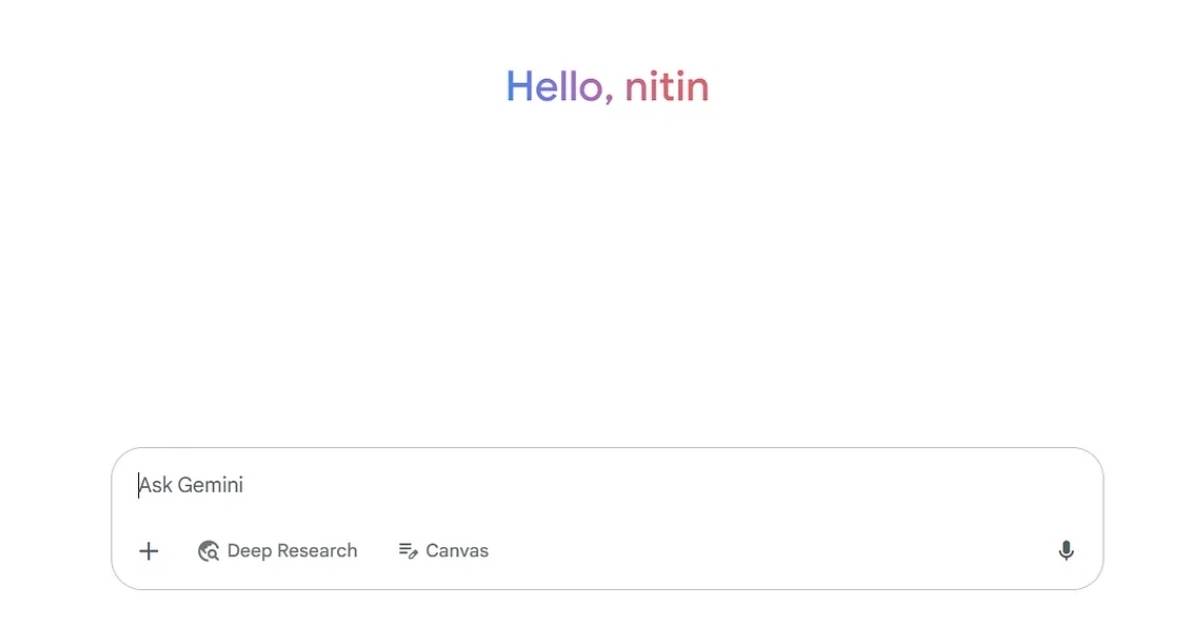Viewport: 1200px width, 628px height.
Task: Open the upload menu via plus button
Action: [149, 551]
